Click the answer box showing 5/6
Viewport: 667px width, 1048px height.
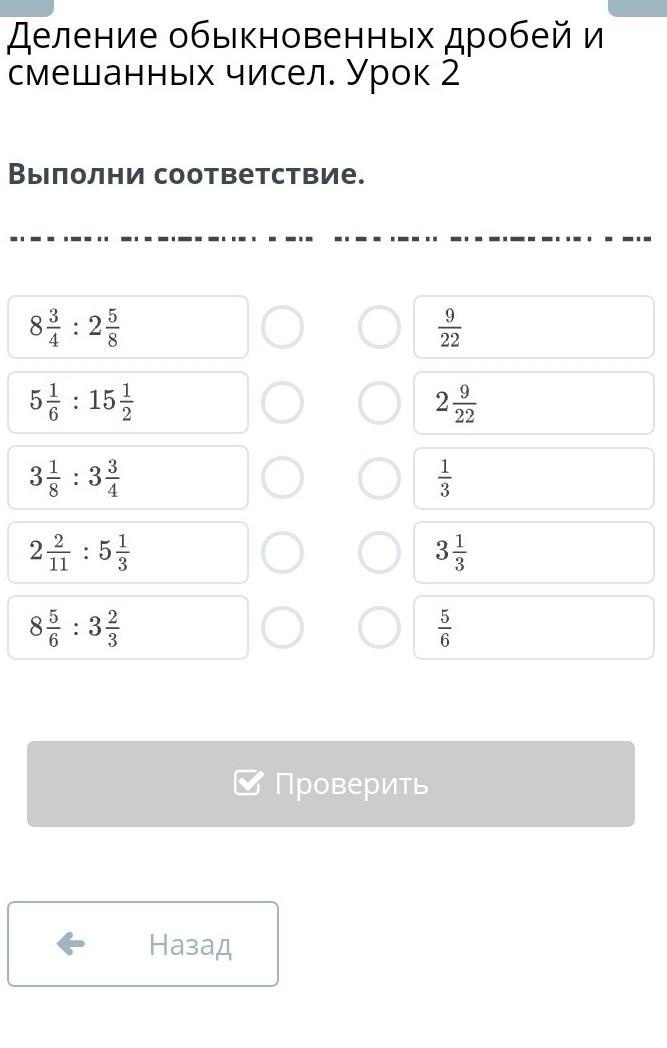pyautogui.click(x=534, y=628)
